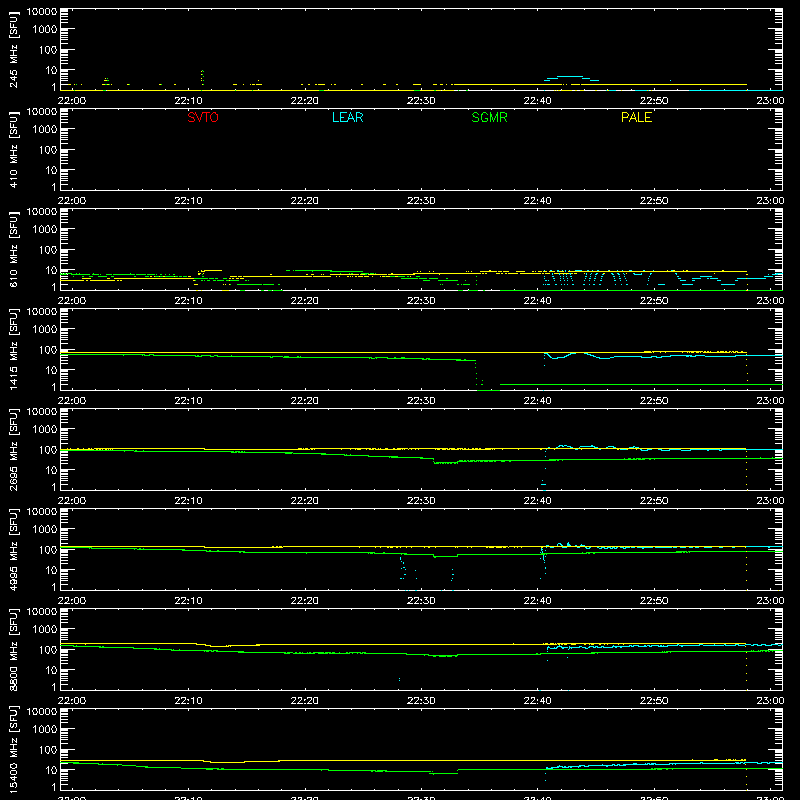The height and width of the screenshot is (800, 800).
Task: Click the 10000 tick of the 245 MHz panel
Action: pos(42,12)
